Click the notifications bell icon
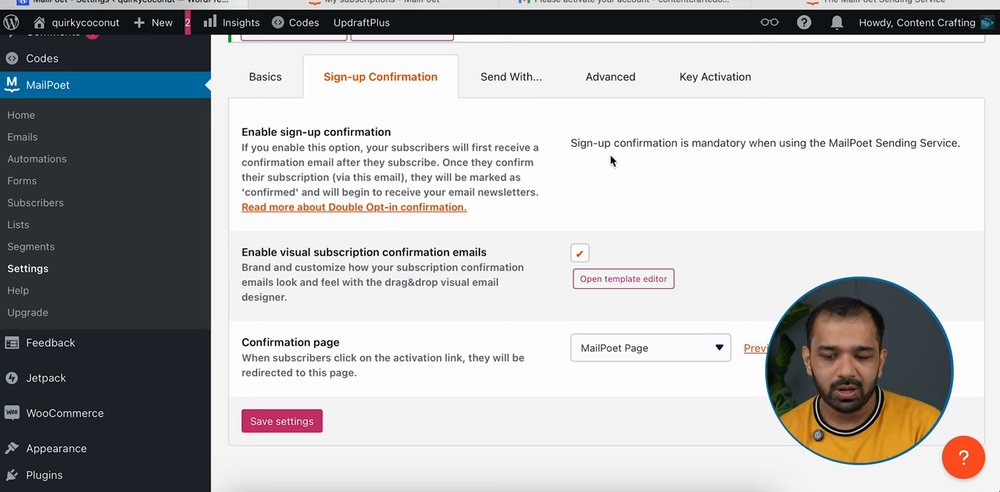The height and width of the screenshot is (492, 1000). click(837, 22)
